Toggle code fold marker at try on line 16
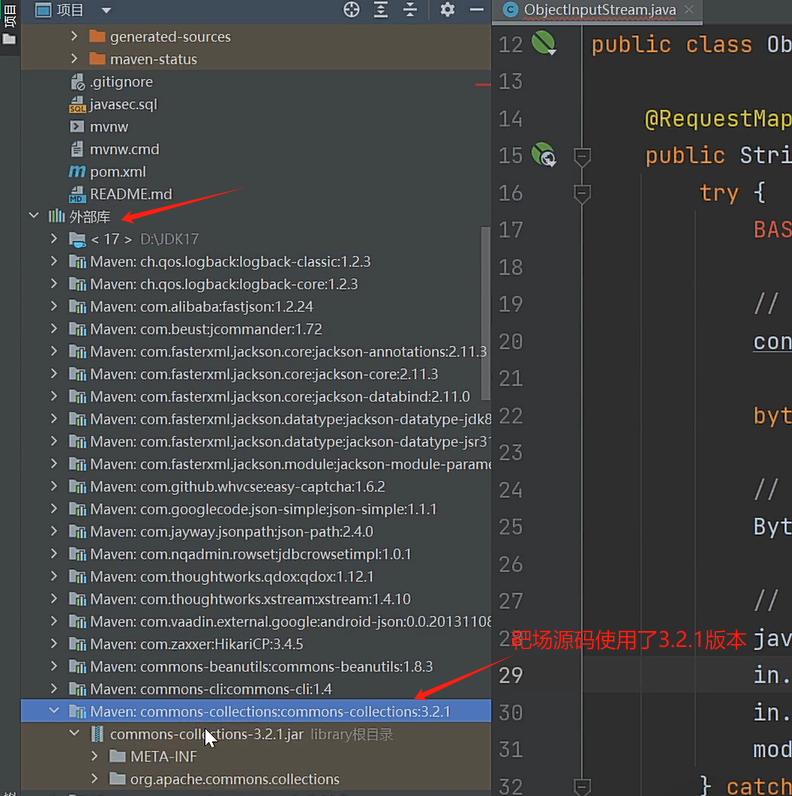Viewport: 792px width, 796px height. click(580, 192)
